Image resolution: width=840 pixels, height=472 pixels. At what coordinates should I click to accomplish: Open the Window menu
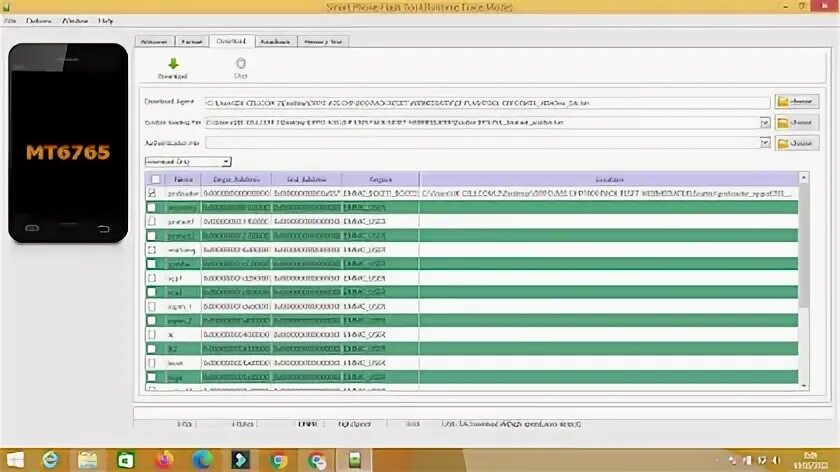(75, 21)
